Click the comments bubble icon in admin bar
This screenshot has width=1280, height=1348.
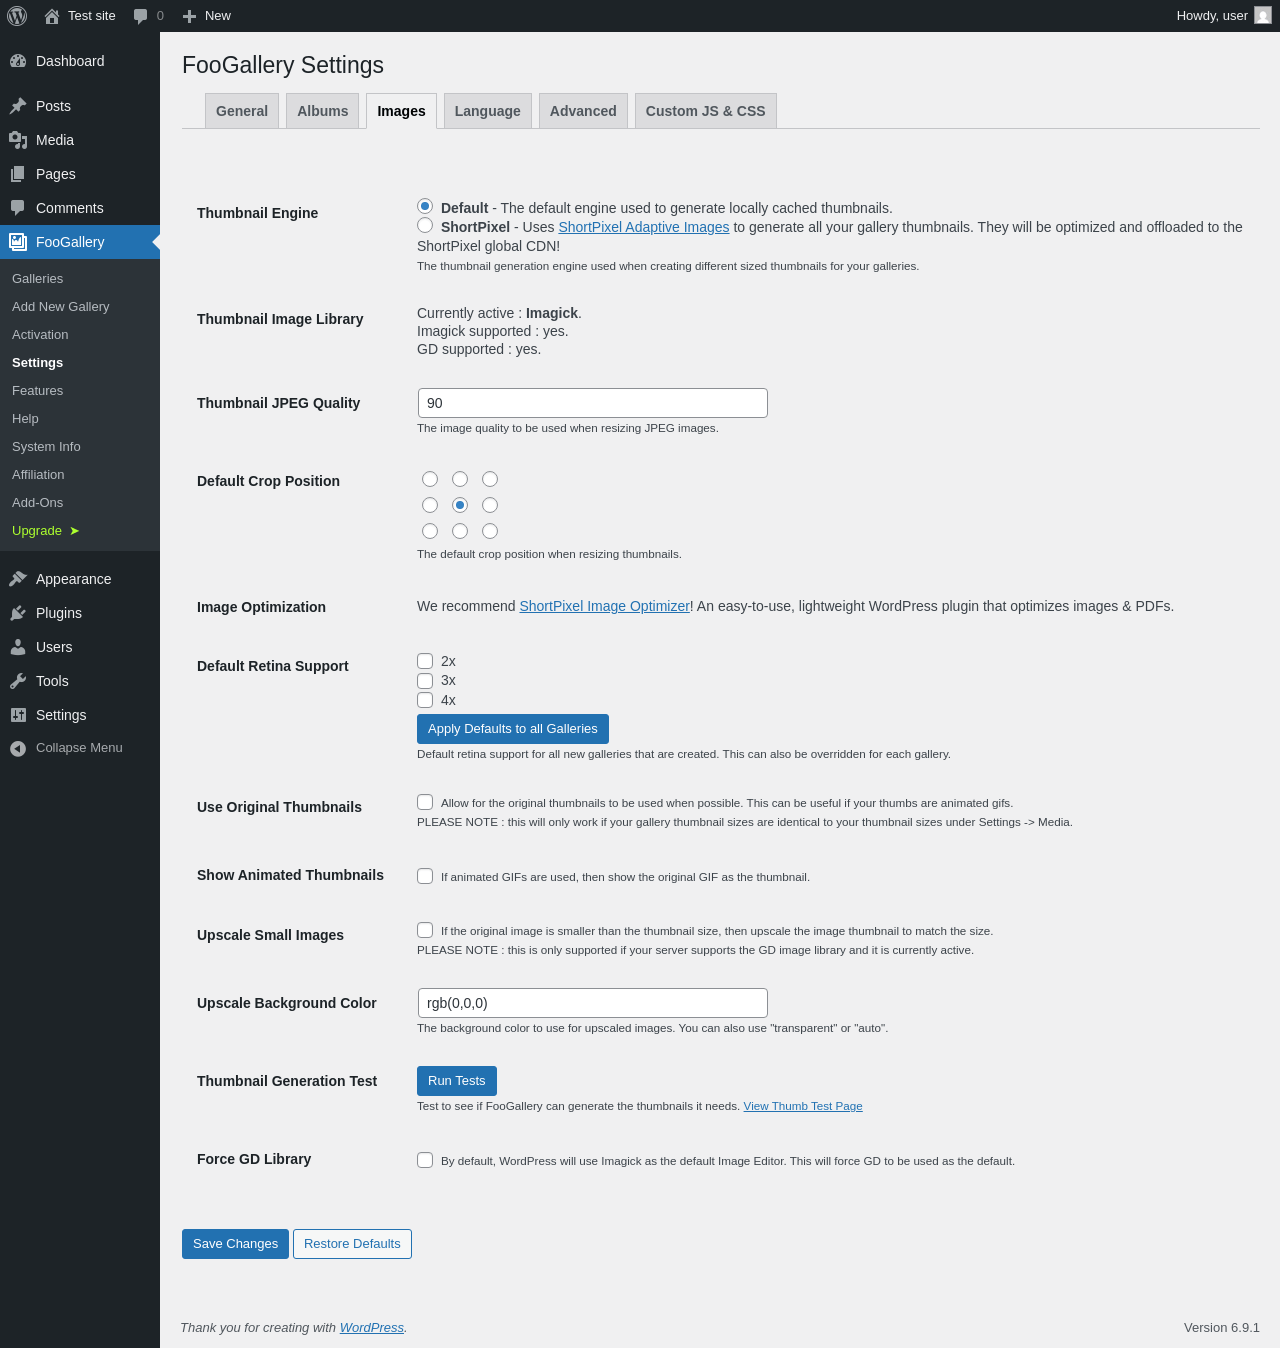click(x=141, y=16)
